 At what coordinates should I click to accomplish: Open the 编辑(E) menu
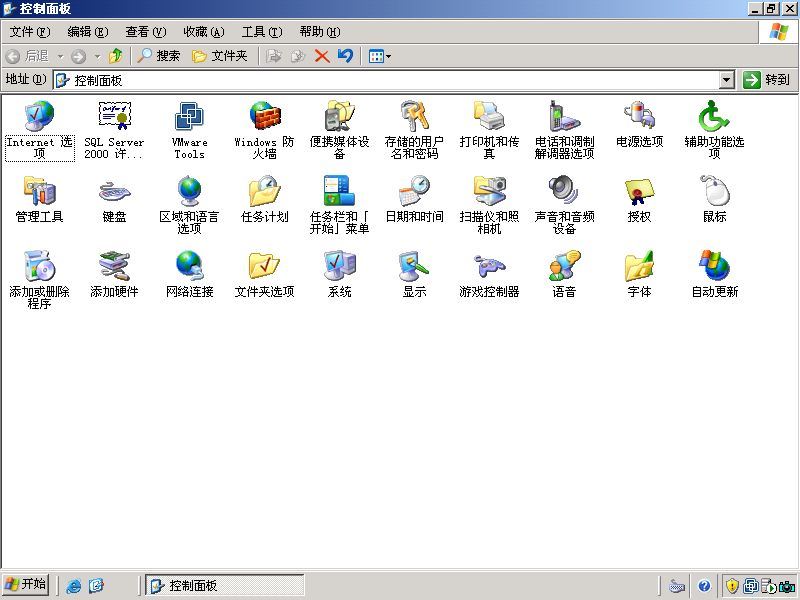pyautogui.click(x=88, y=32)
